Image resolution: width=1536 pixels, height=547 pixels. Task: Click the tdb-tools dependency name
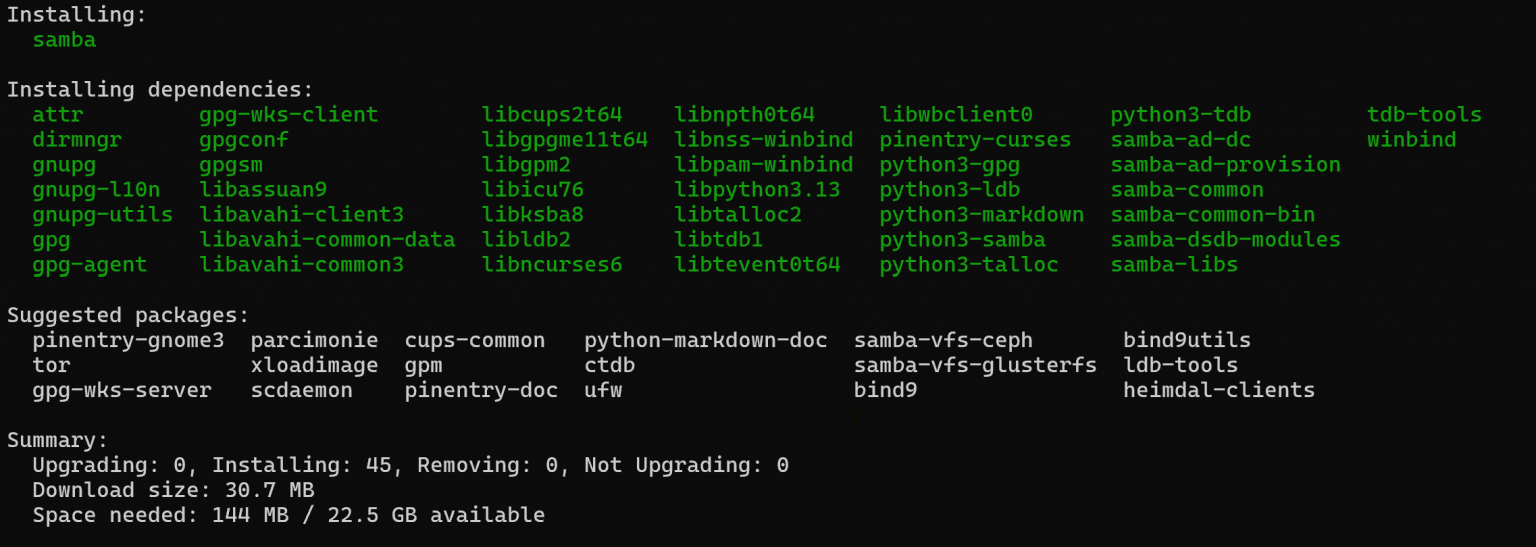click(1424, 115)
